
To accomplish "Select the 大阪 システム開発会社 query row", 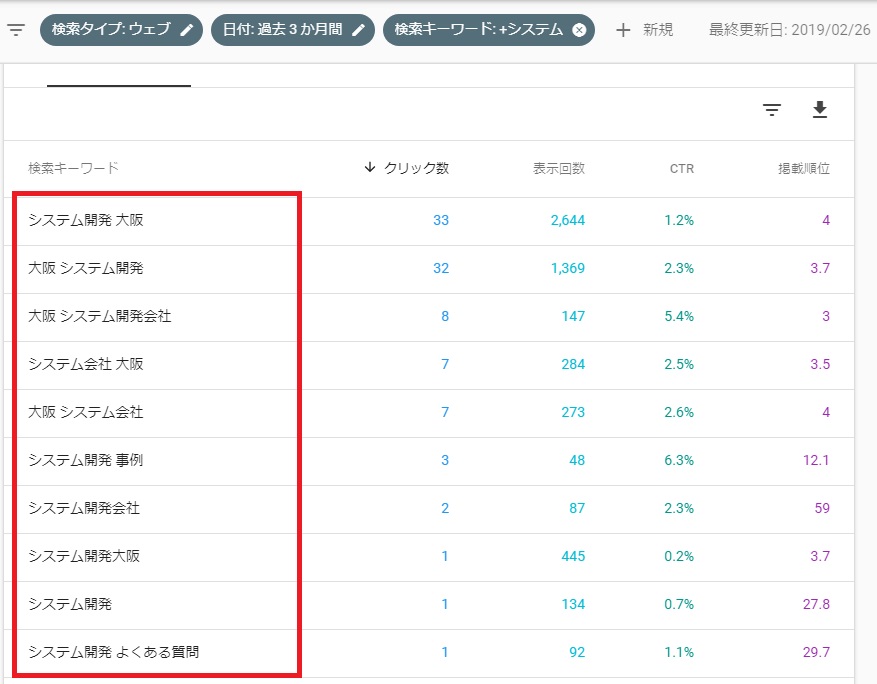I will coord(100,316).
